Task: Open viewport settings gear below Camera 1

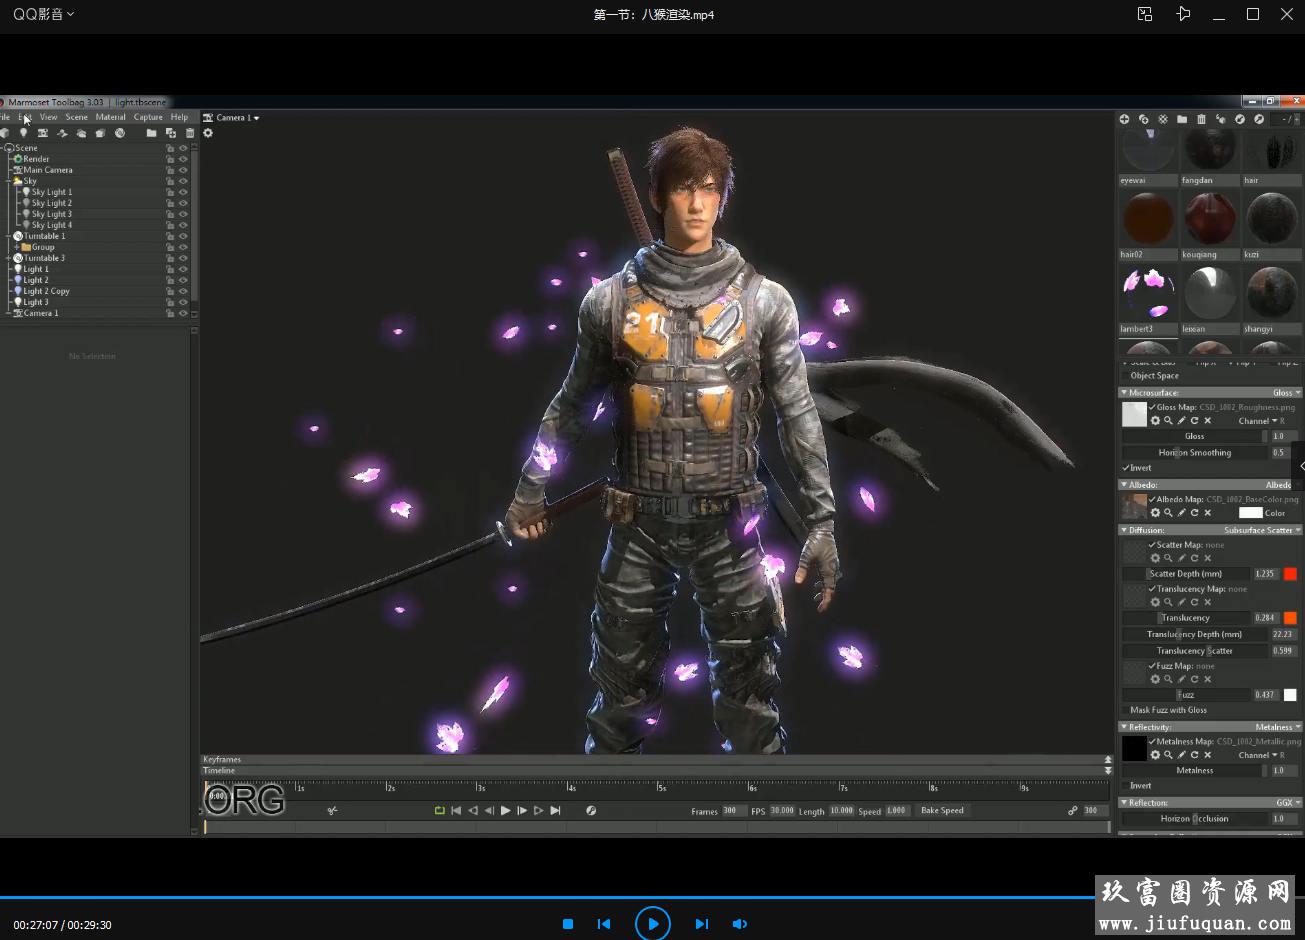Action: click(208, 133)
